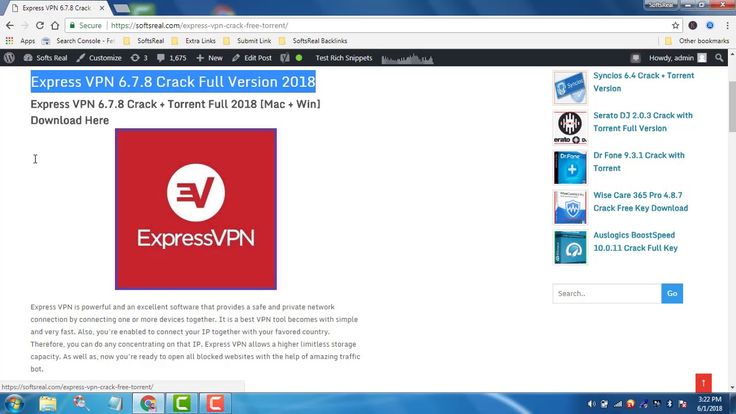Bookmark this page with the star icon

click(675, 25)
